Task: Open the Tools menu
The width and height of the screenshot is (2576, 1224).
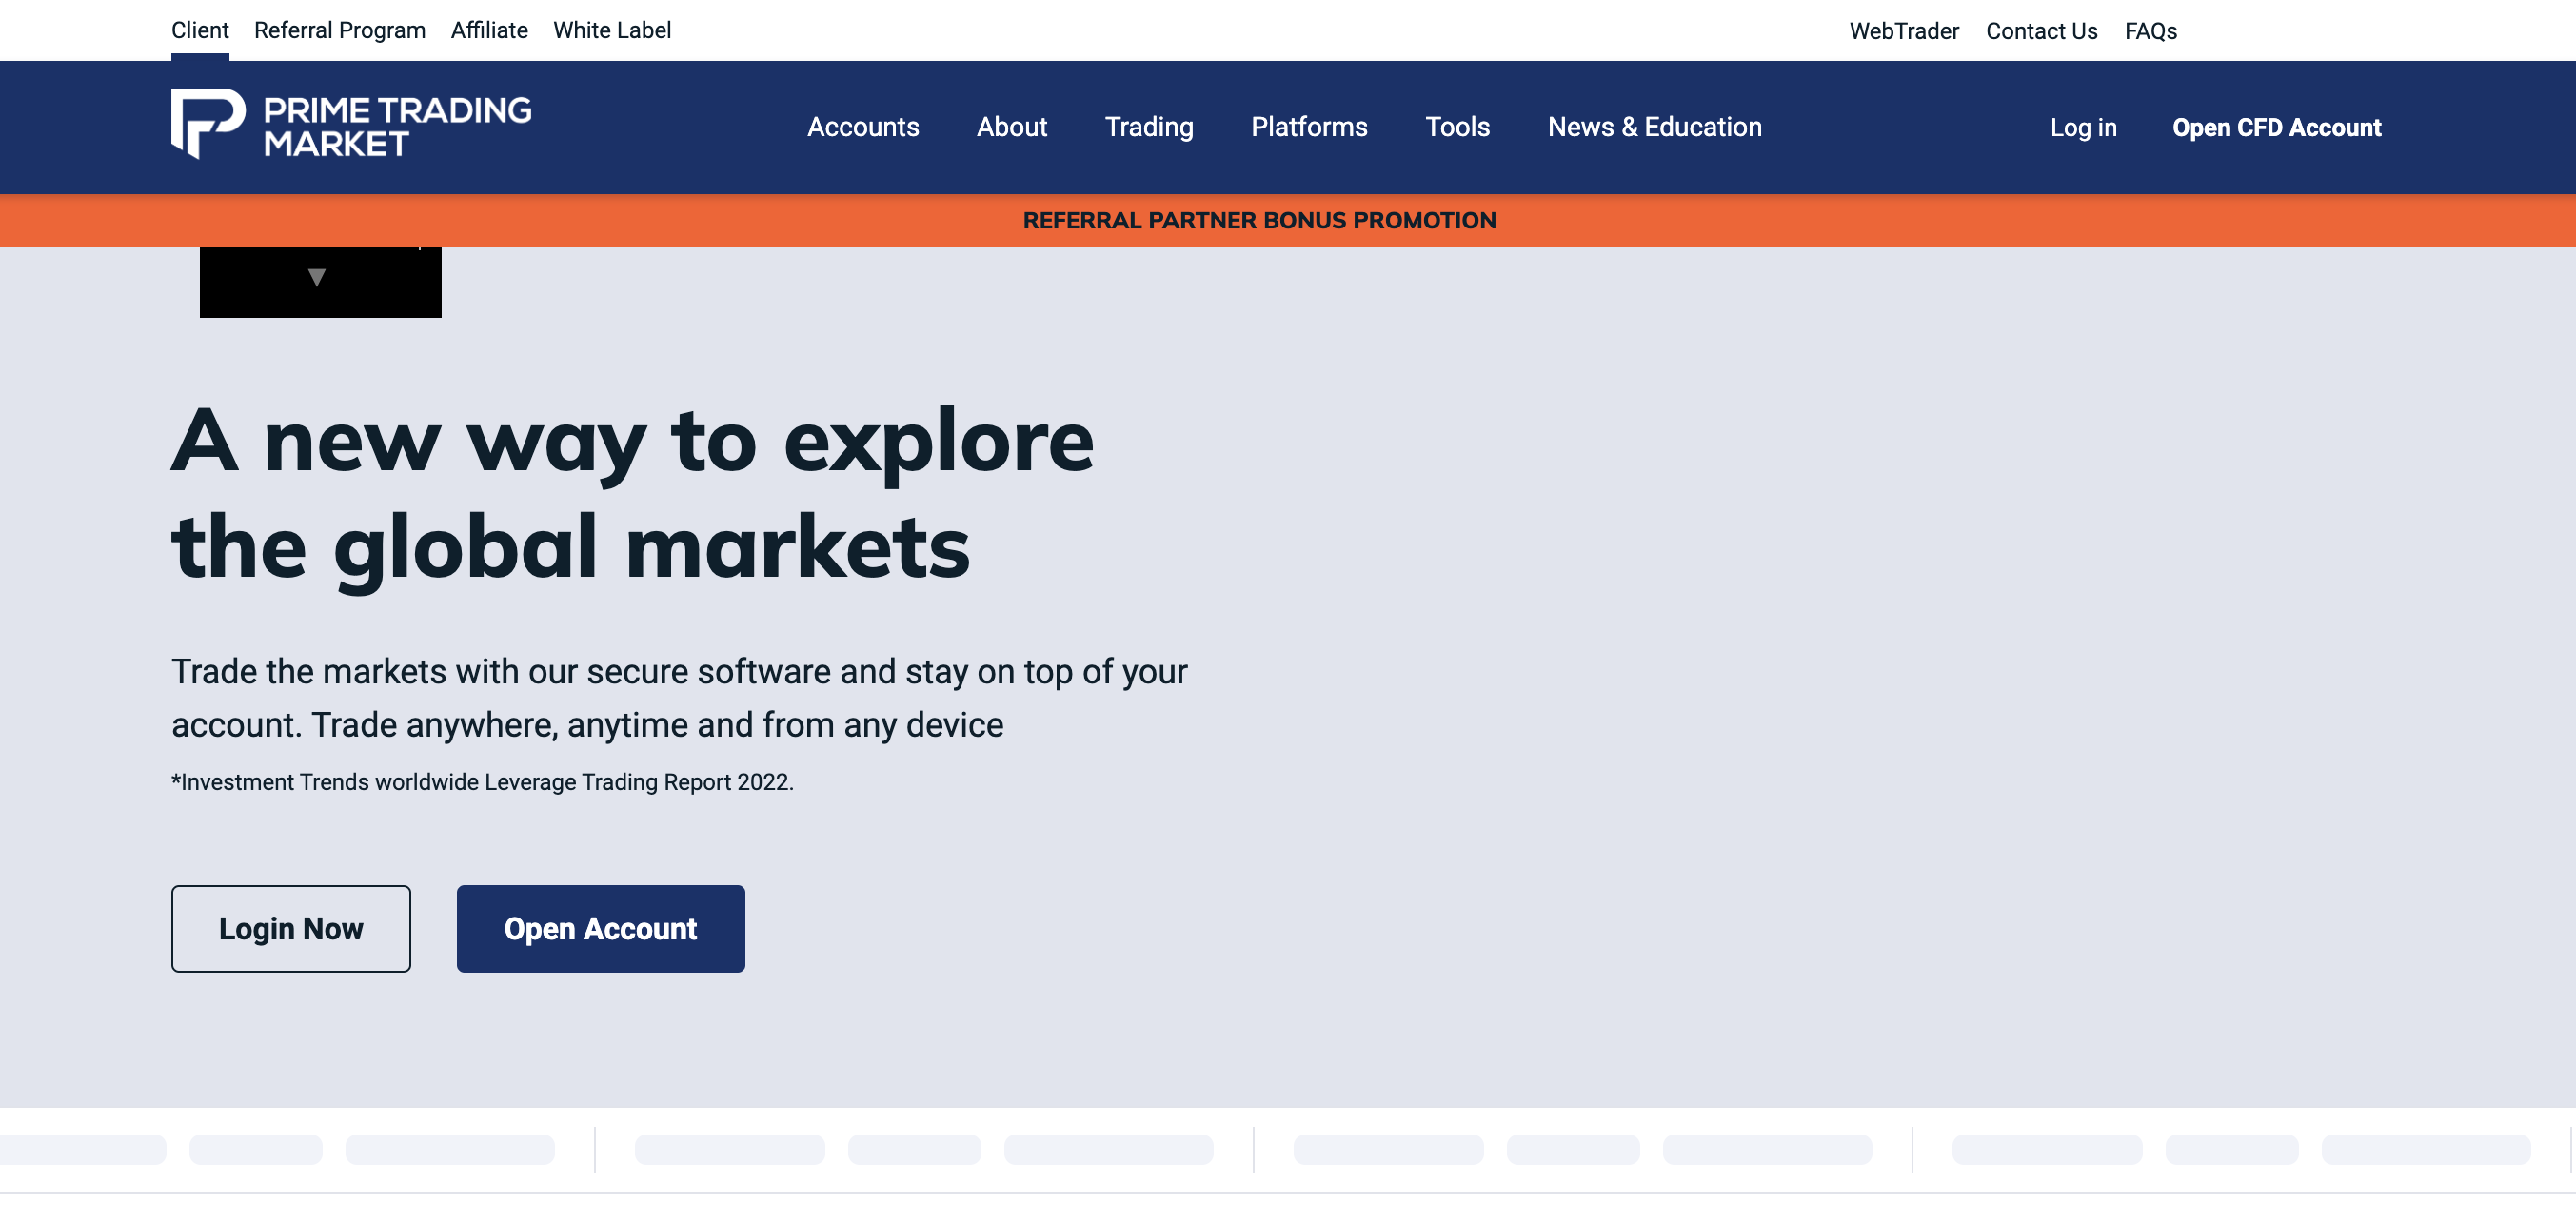Action: pos(1457,127)
